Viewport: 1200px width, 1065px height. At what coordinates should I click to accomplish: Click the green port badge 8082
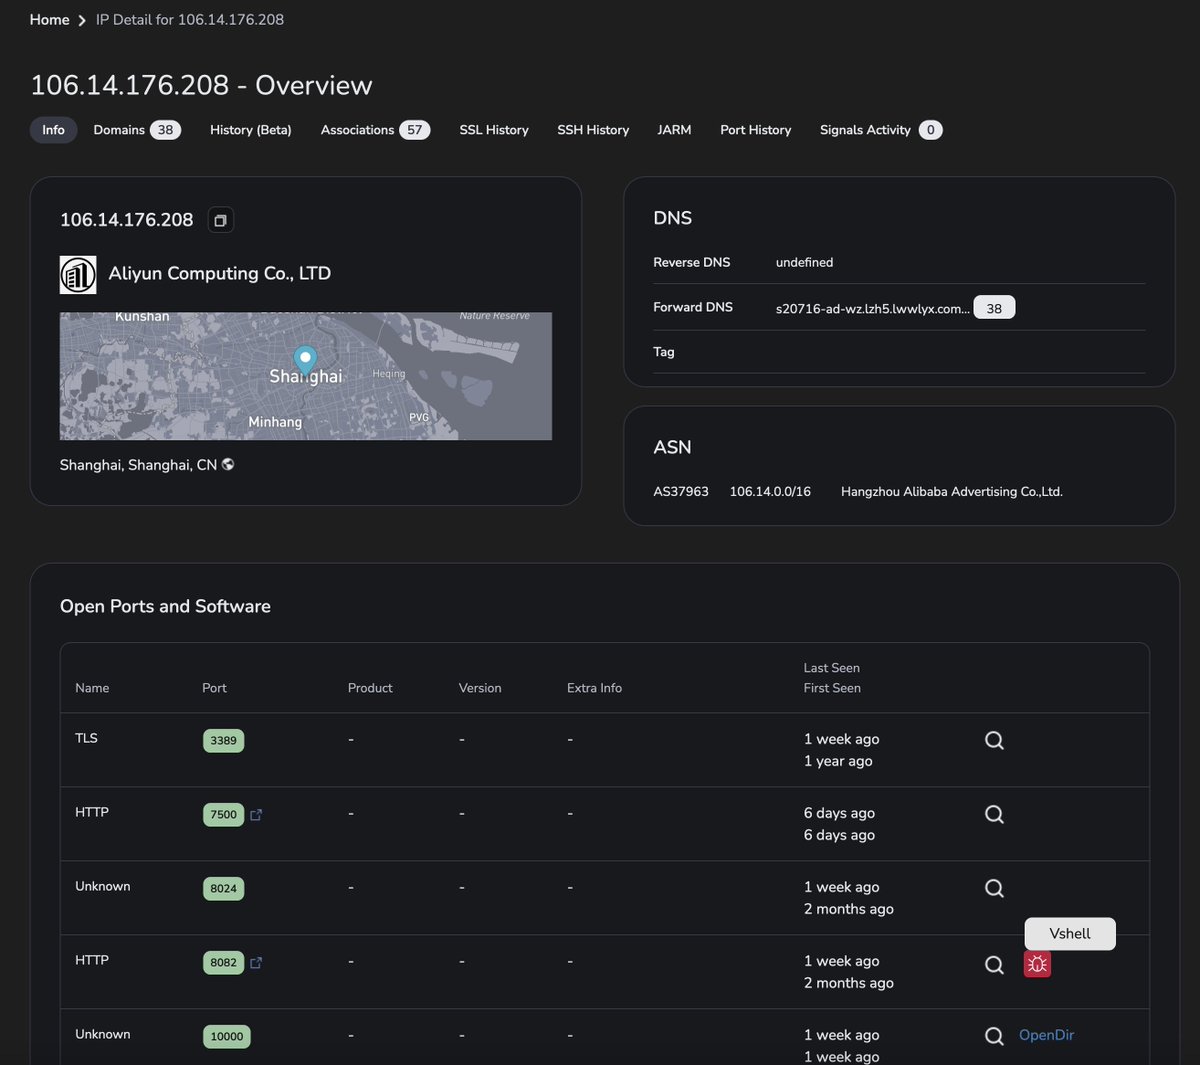(223, 963)
